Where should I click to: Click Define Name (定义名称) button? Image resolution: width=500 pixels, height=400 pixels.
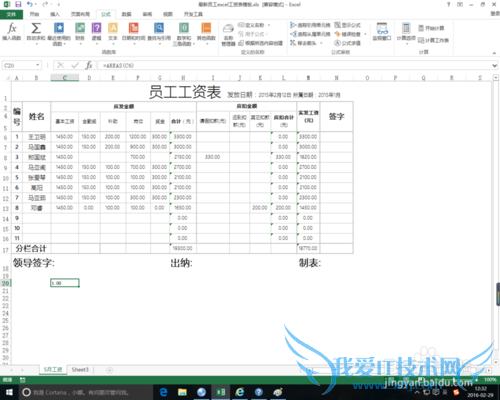click(x=251, y=25)
